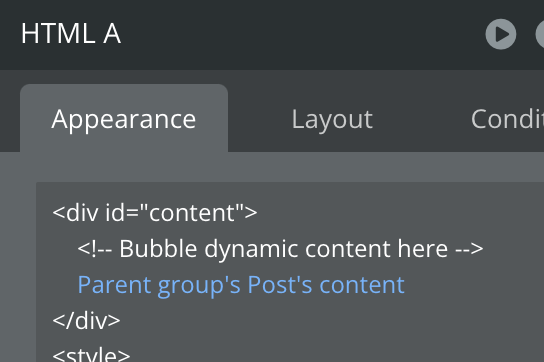
Task: Click the word "here" in the comment
Action: (x=423, y=249)
